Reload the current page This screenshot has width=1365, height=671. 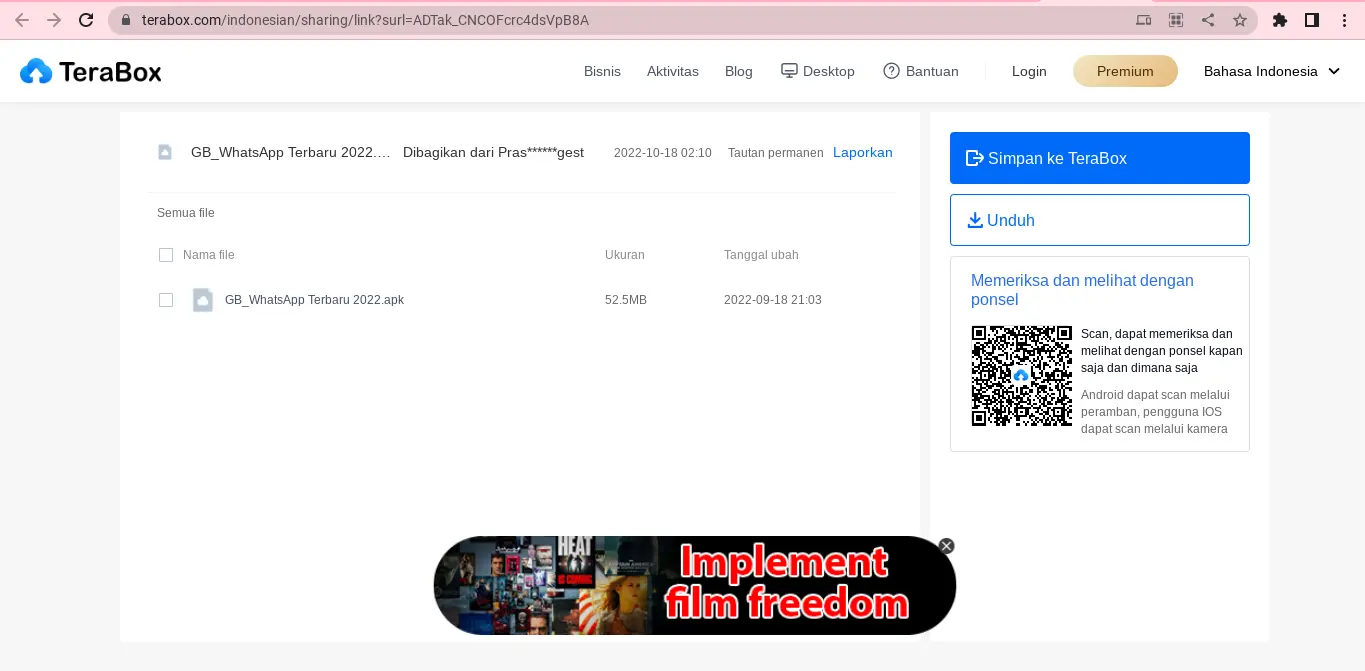pos(86,20)
